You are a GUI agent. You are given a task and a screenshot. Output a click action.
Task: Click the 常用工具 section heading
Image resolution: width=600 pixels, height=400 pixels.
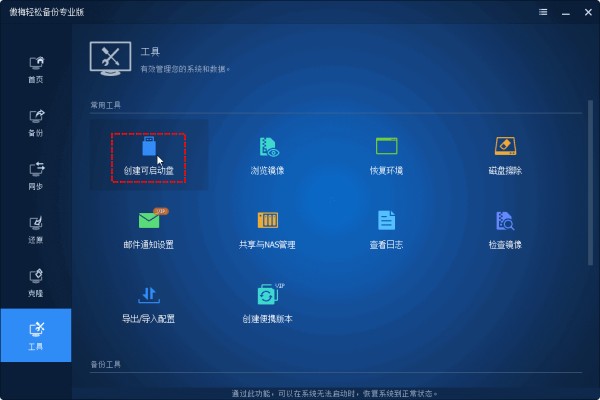point(106,105)
